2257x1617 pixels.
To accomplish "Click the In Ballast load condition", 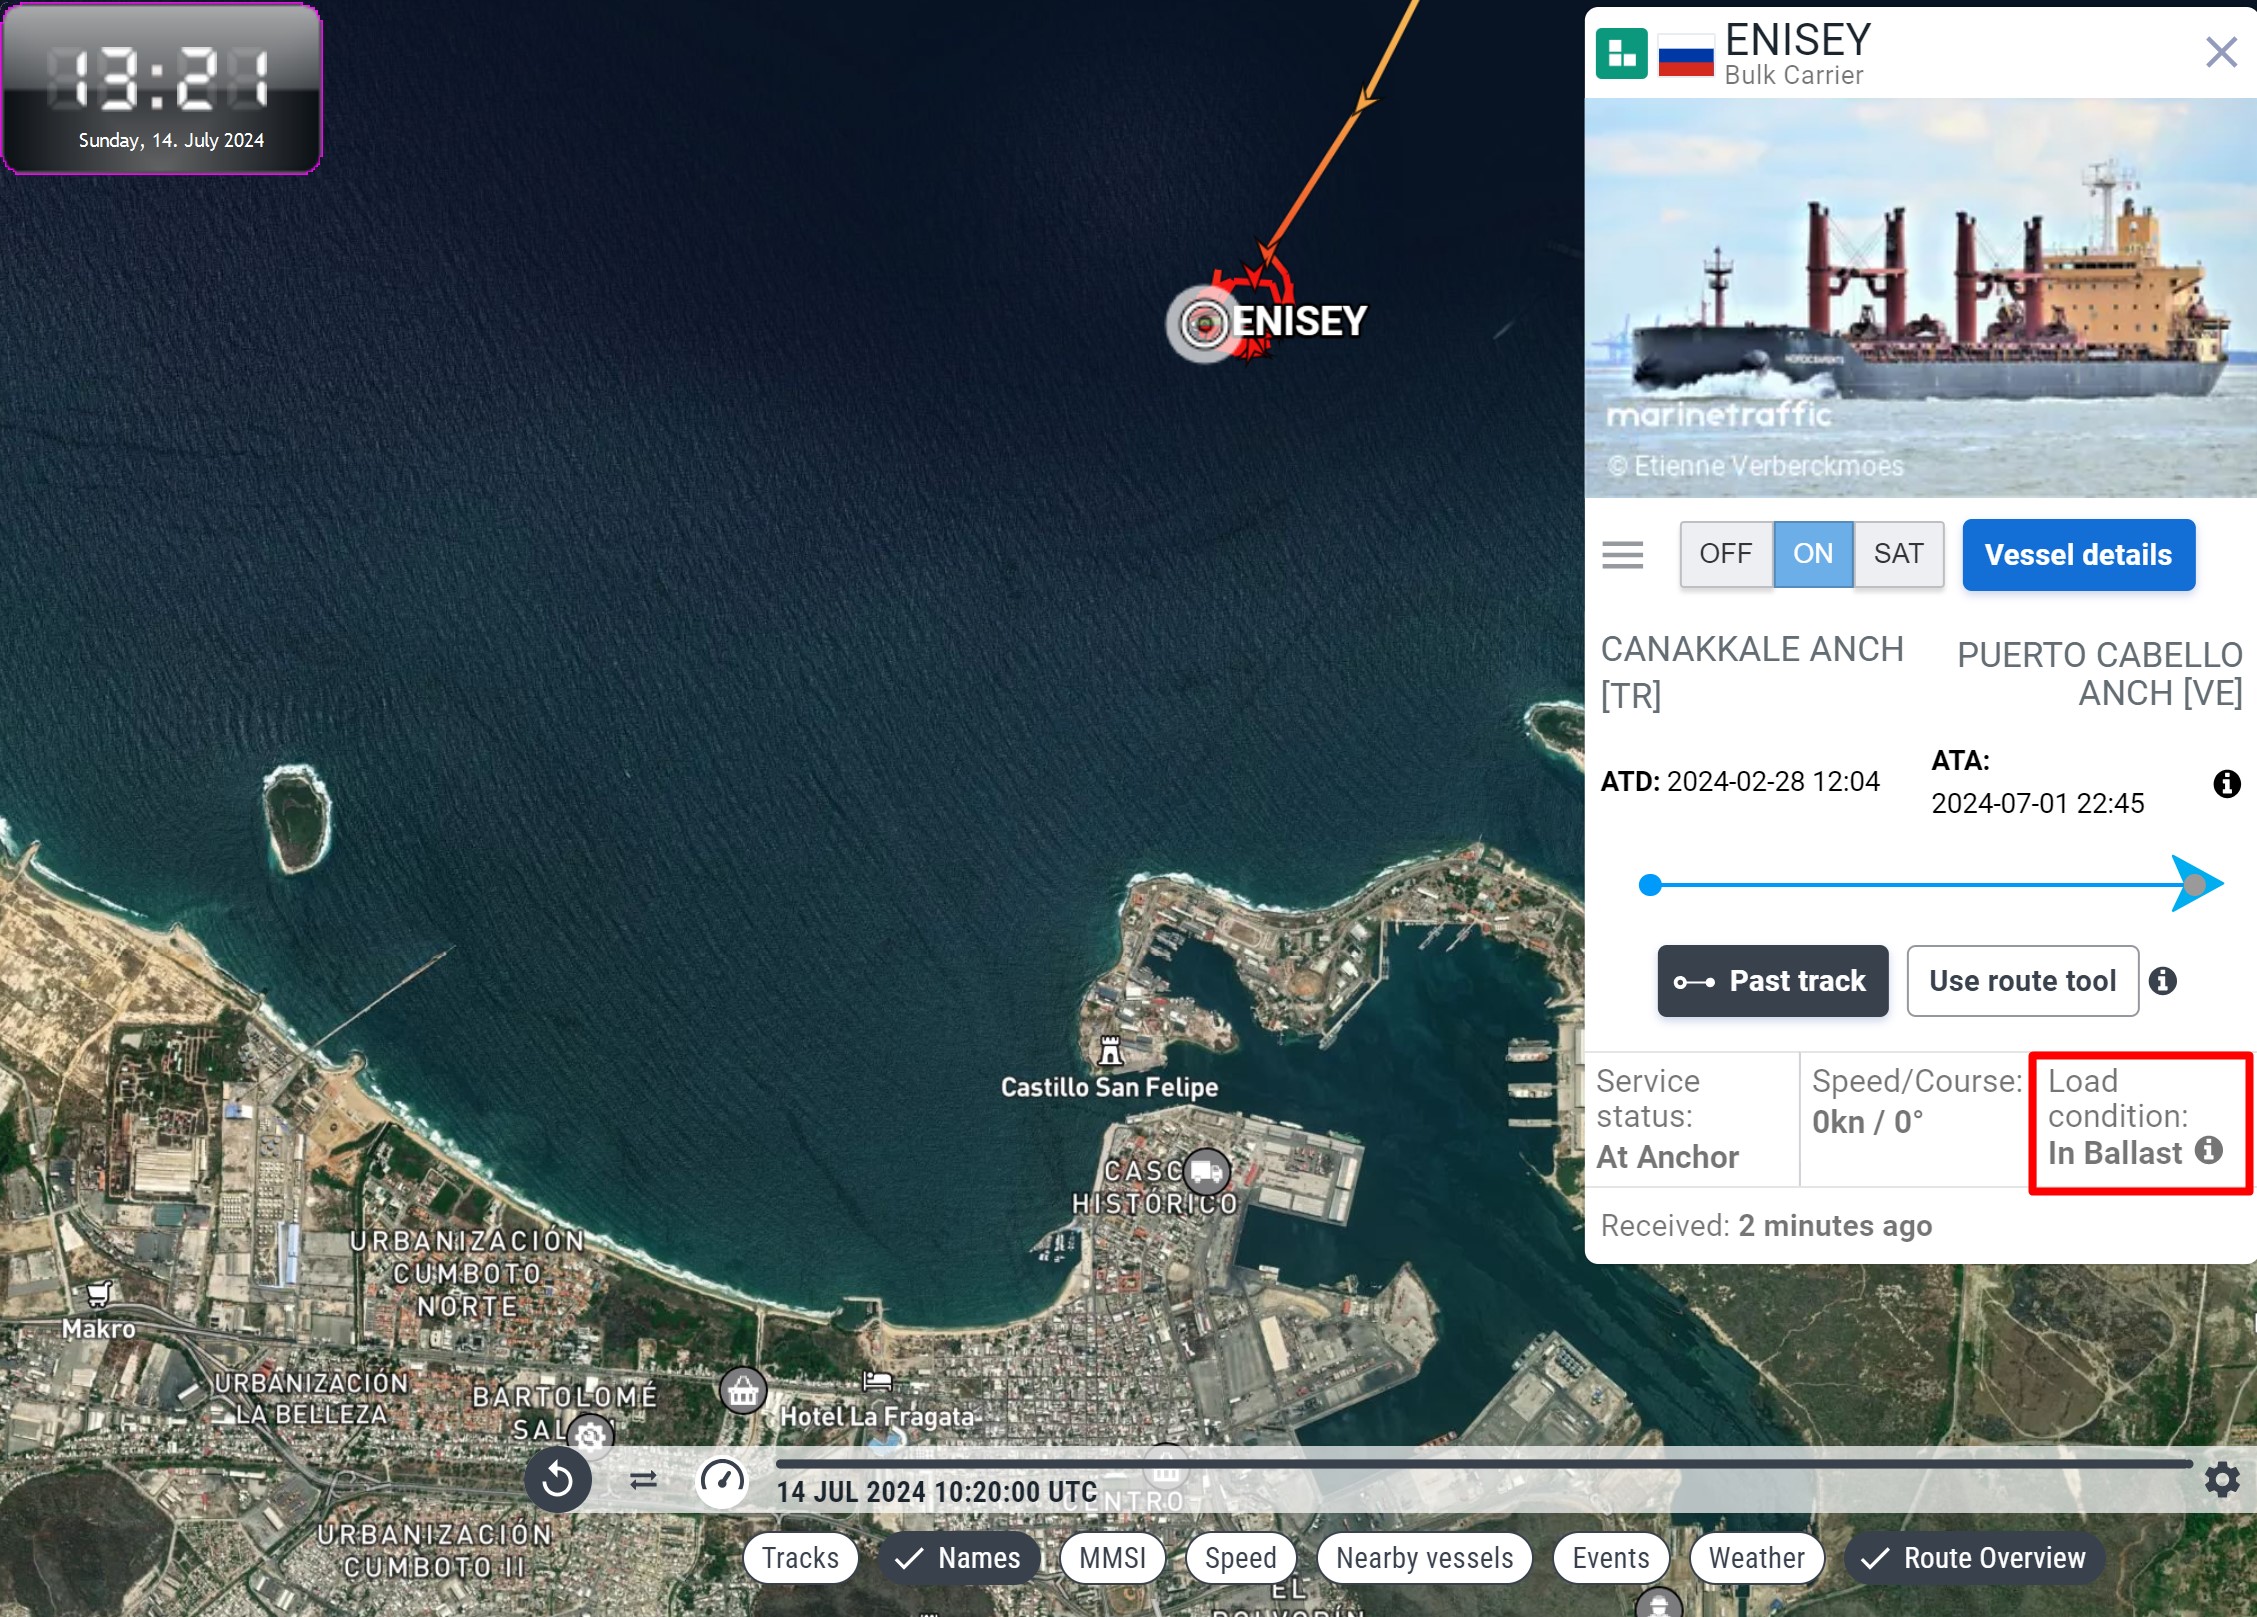I will 2114,1153.
